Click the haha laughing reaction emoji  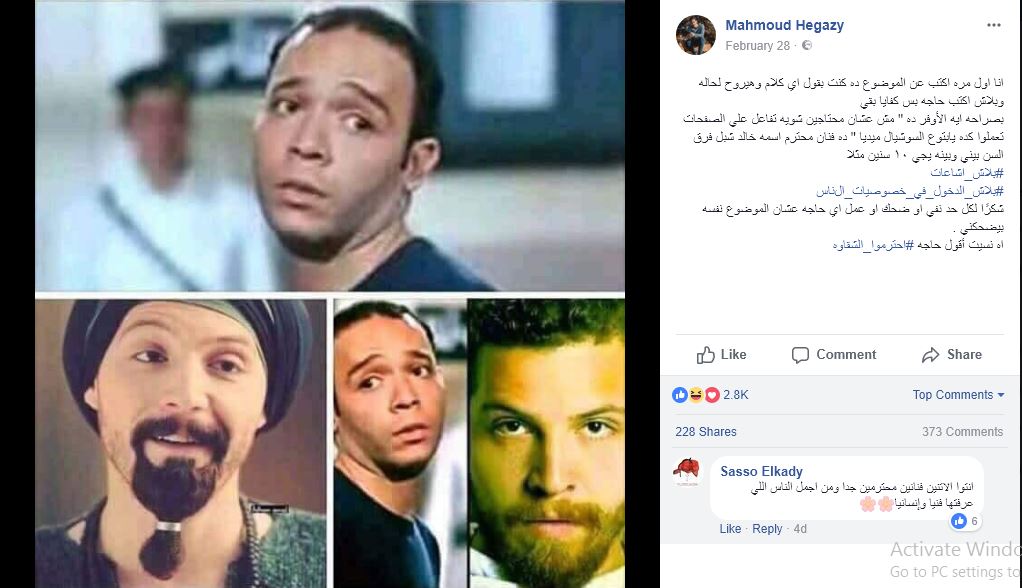pyautogui.click(x=695, y=395)
